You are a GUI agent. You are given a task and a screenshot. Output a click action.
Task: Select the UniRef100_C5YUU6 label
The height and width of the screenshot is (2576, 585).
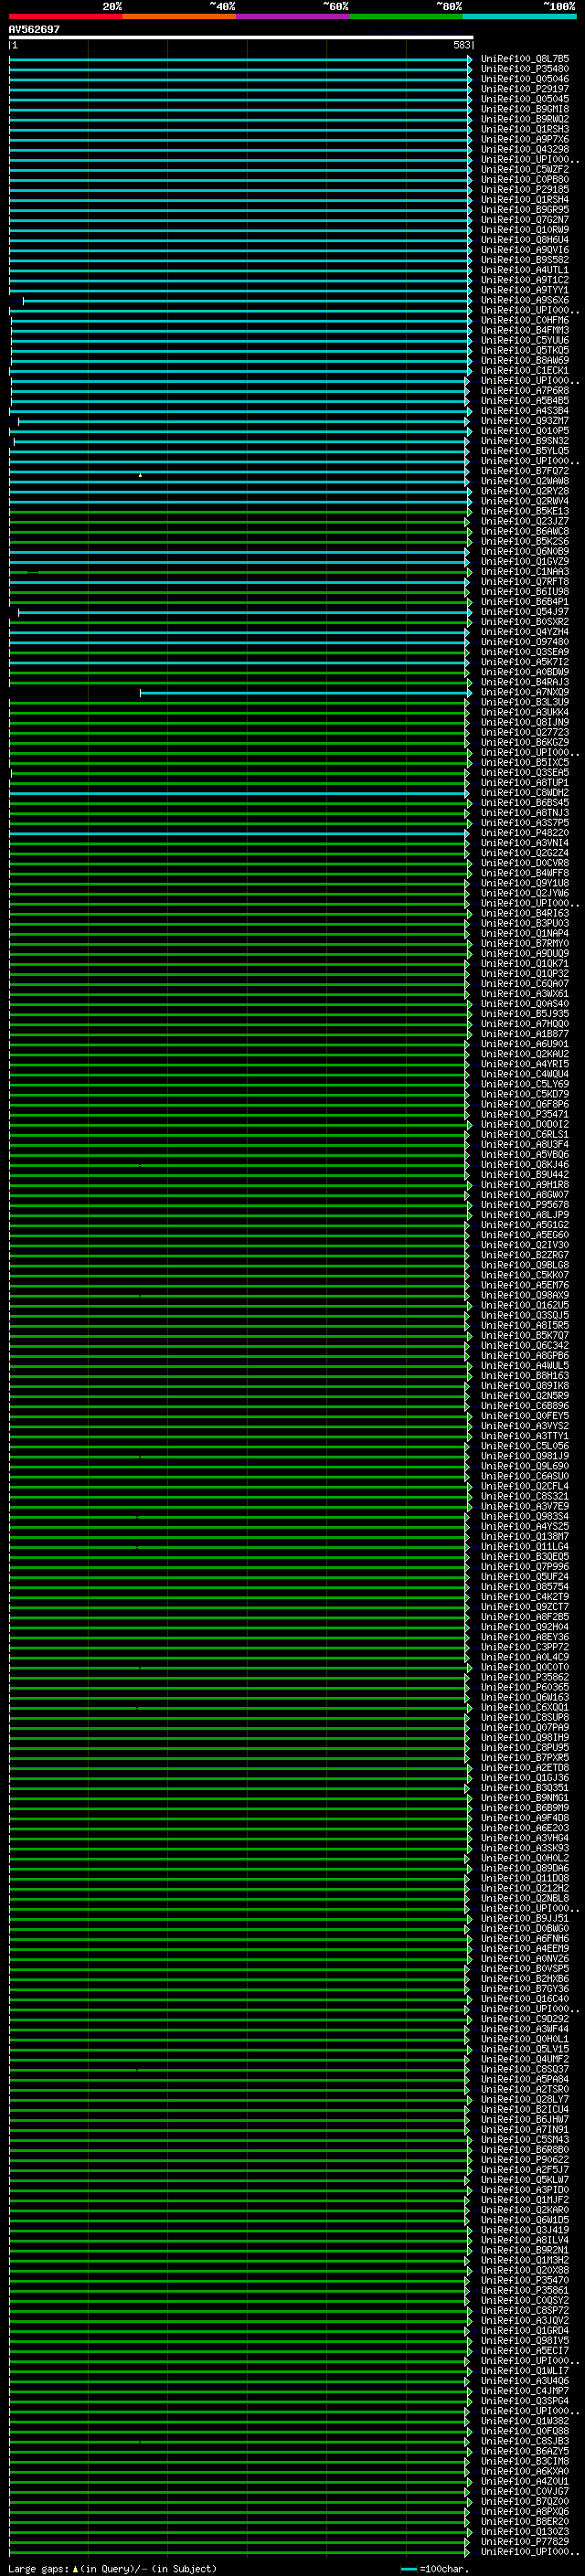[525, 340]
